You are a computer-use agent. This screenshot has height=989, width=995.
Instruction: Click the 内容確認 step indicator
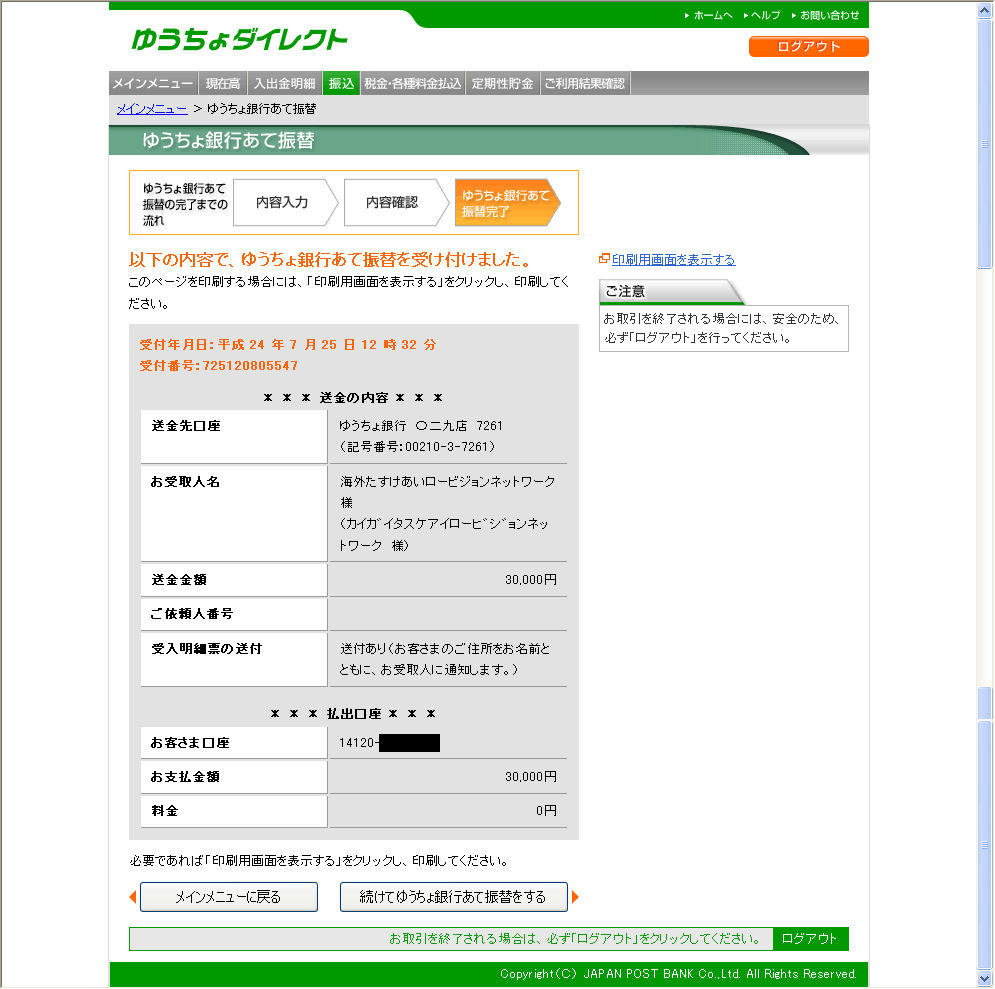tap(395, 202)
